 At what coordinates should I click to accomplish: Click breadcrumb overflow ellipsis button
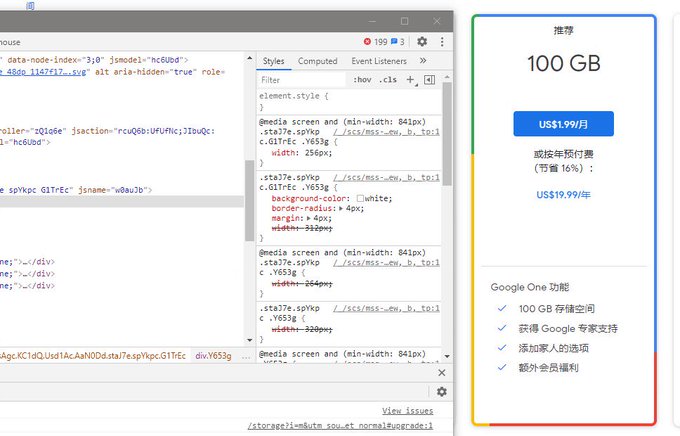246,357
